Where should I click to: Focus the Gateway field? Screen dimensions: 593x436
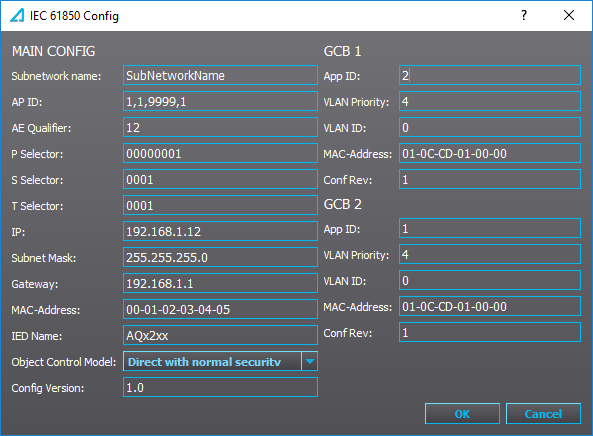click(220, 283)
